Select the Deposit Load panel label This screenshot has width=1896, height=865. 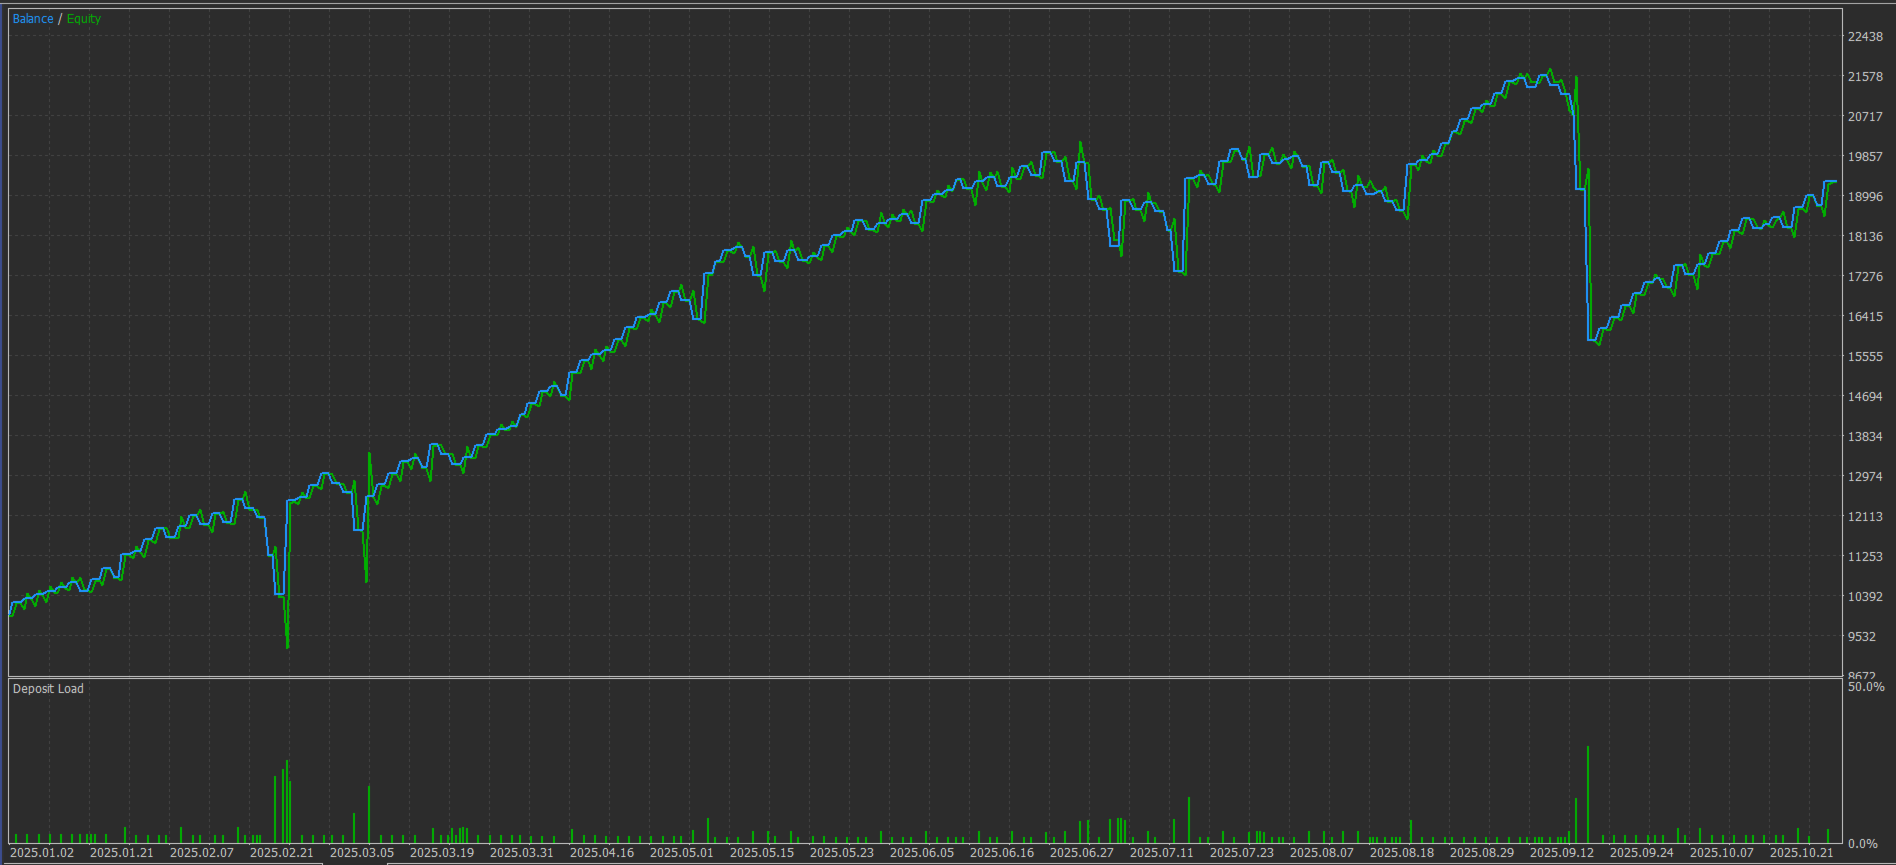48,689
